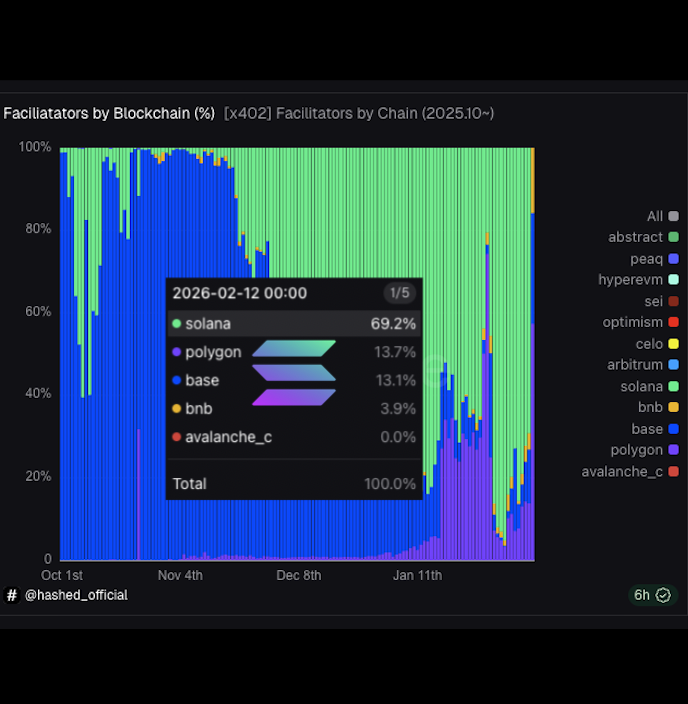Click the 1/5 page indicator in tooltip
This screenshot has width=688, height=704.
(399, 293)
